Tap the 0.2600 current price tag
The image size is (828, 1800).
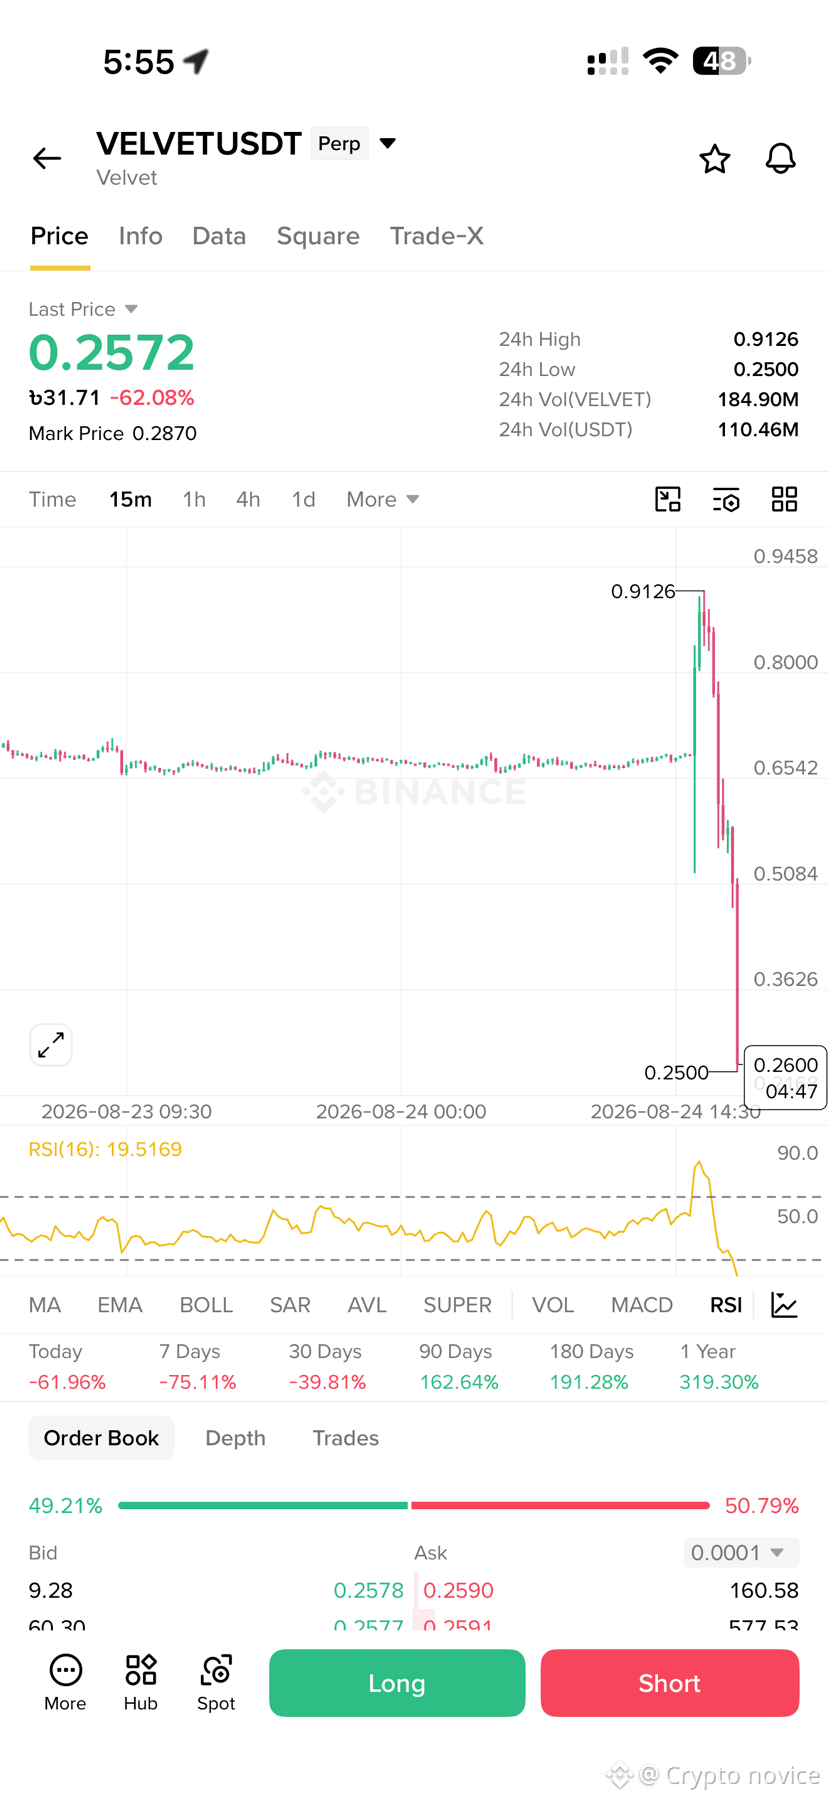point(786,1078)
